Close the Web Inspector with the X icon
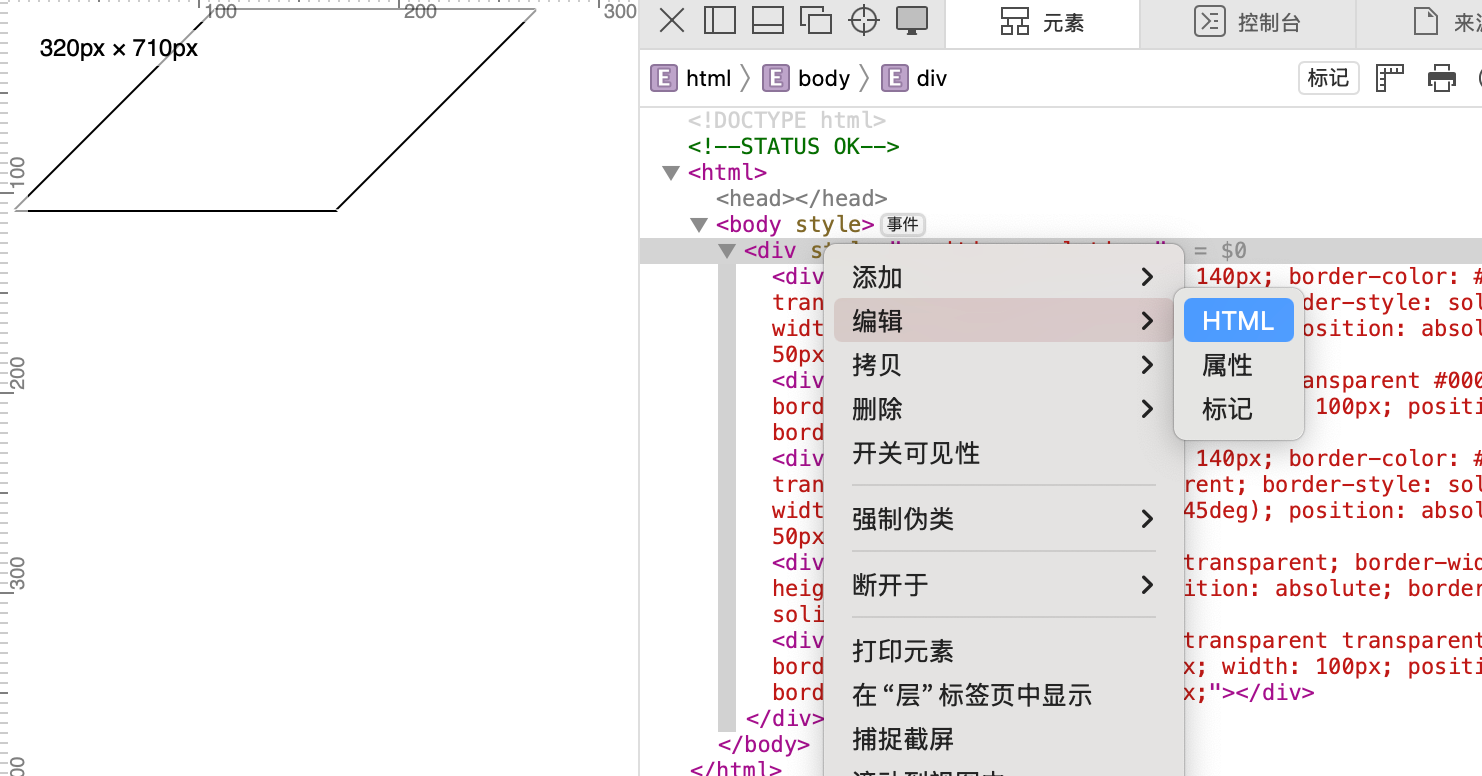This screenshot has width=1482, height=776. (x=673, y=20)
